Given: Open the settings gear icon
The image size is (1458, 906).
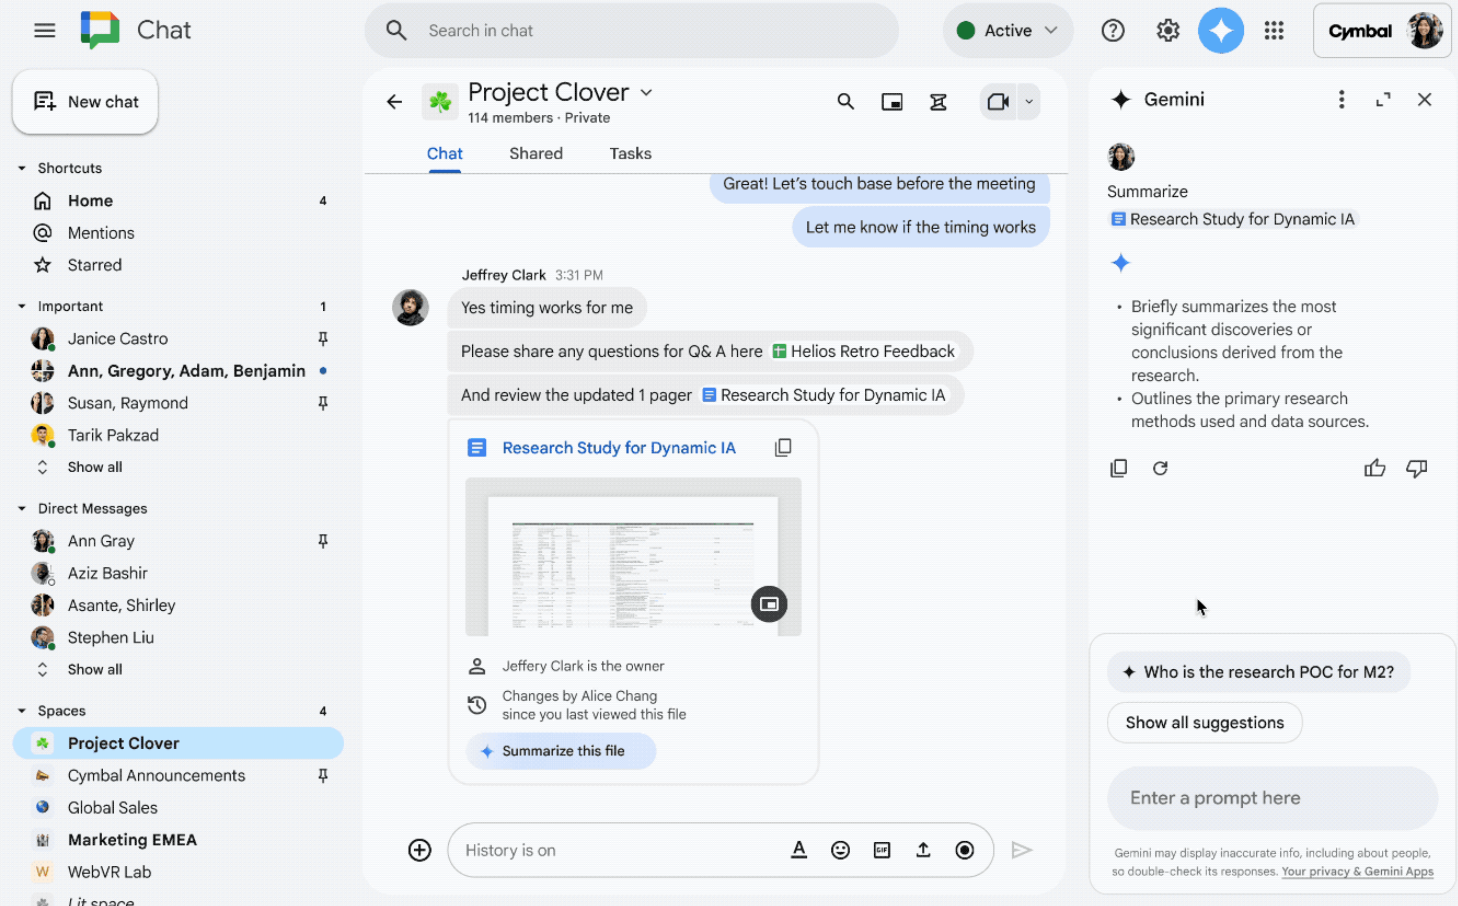Looking at the screenshot, I should [1167, 31].
